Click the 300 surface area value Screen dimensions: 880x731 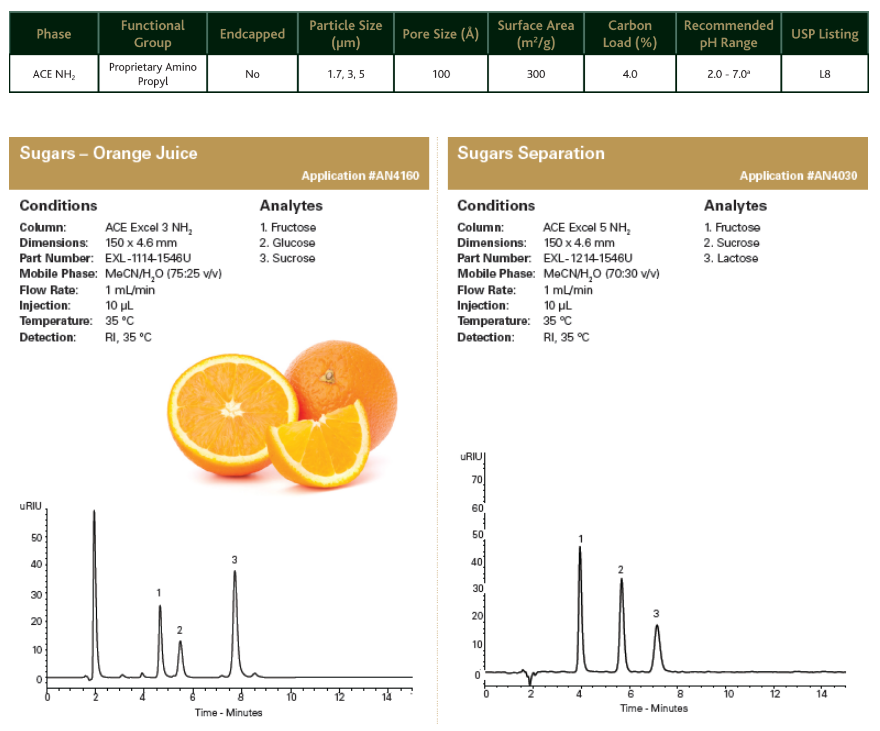(x=536, y=74)
